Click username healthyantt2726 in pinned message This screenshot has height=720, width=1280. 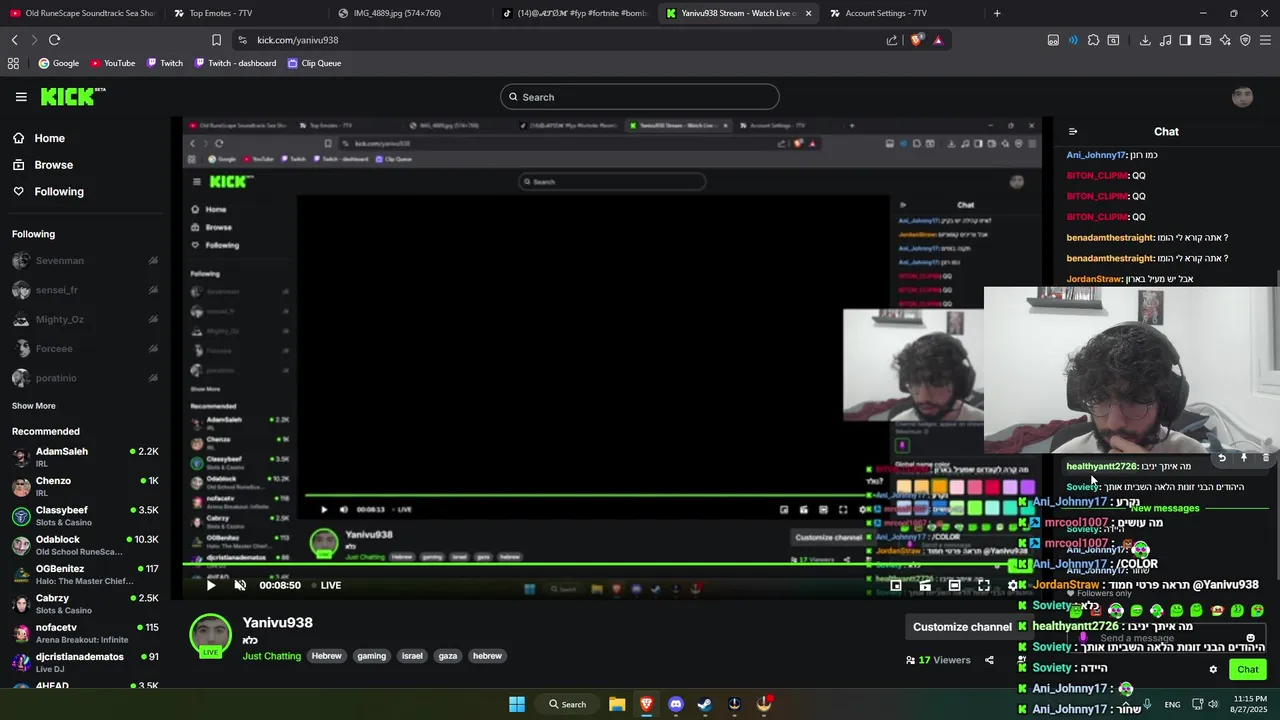(1102, 466)
